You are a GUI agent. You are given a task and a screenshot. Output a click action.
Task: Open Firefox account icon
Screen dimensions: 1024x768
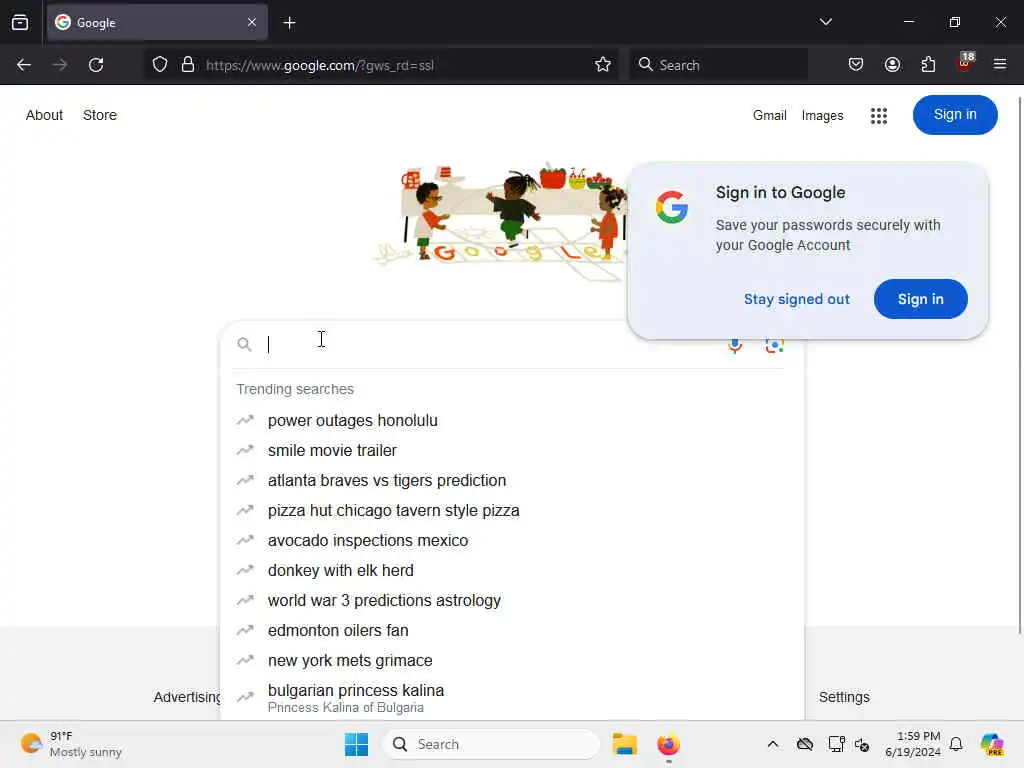coord(892,65)
